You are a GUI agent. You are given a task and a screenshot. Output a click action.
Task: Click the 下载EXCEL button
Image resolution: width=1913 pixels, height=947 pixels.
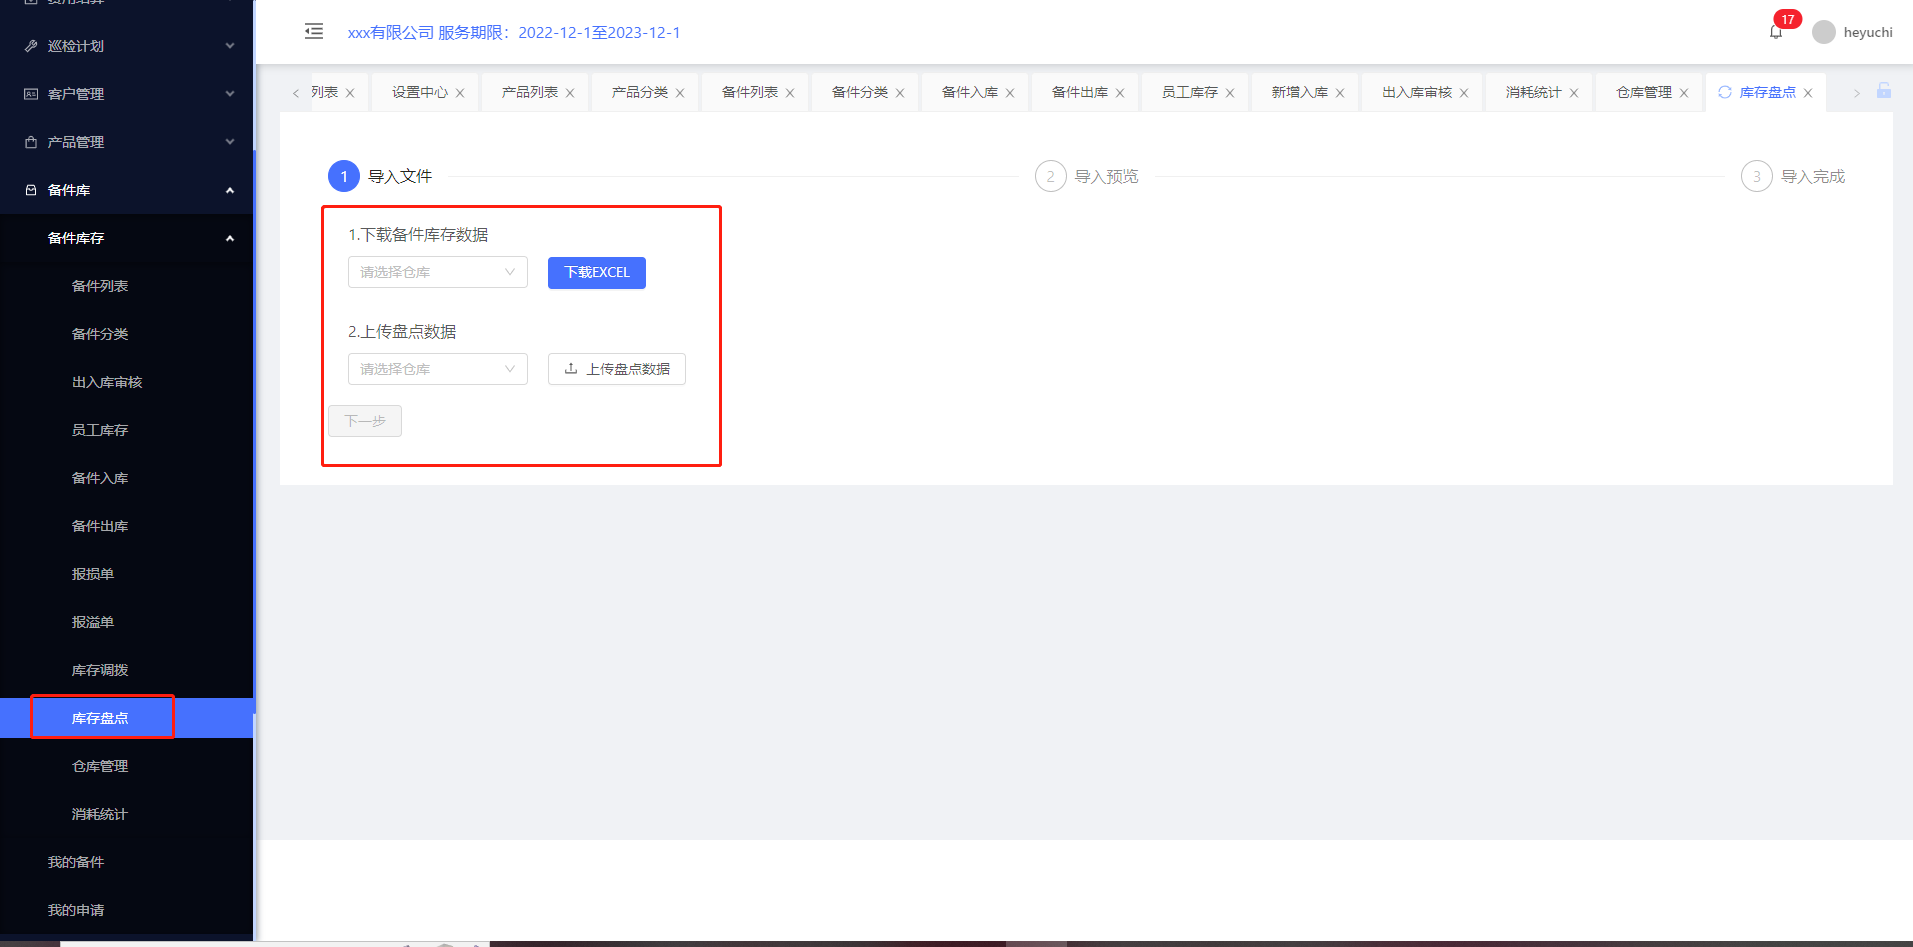[596, 273]
